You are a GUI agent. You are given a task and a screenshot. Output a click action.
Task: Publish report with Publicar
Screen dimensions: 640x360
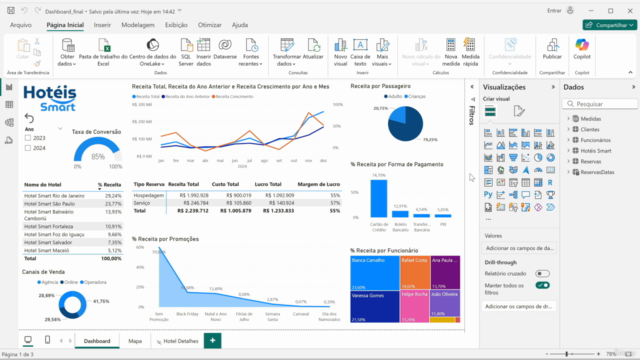(x=552, y=49)
